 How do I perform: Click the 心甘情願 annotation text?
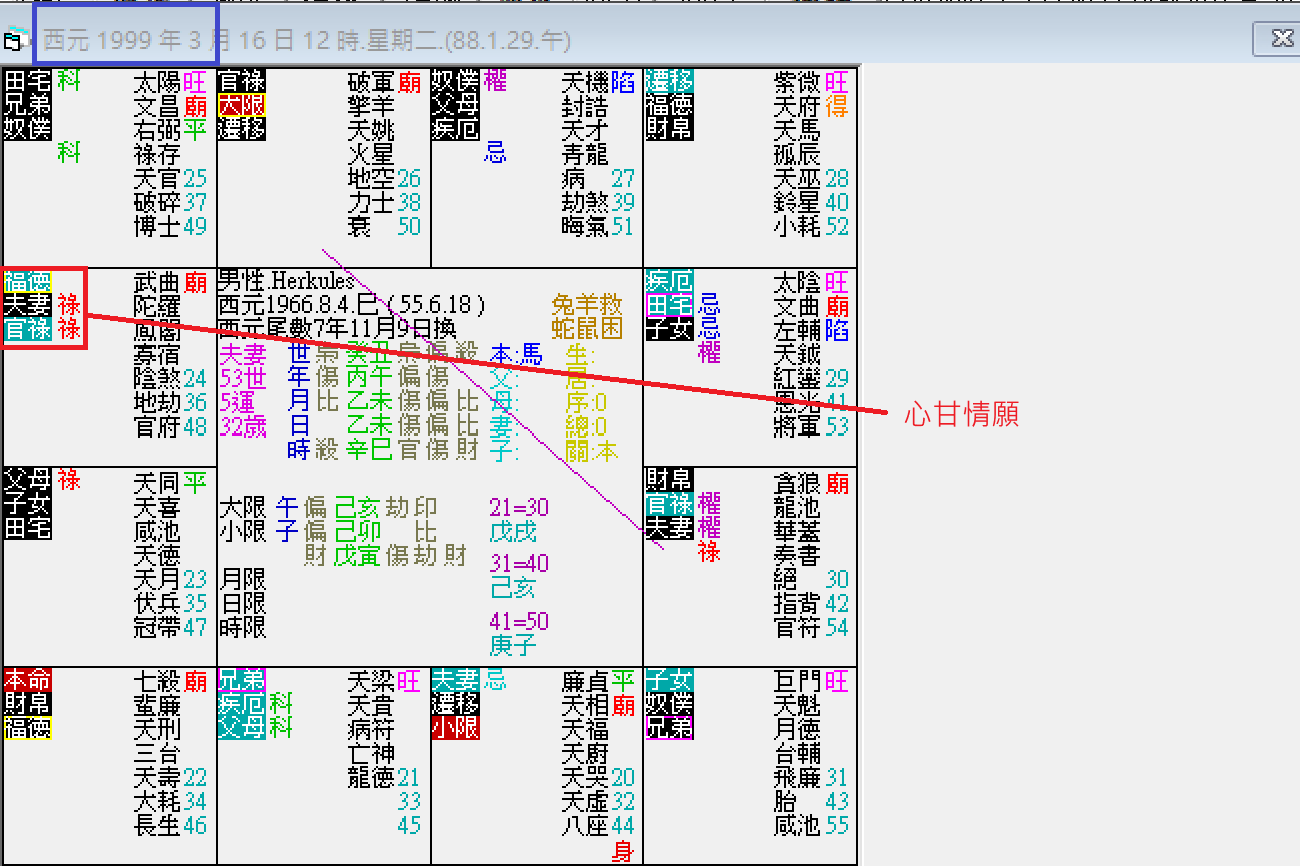click(961, 413)
